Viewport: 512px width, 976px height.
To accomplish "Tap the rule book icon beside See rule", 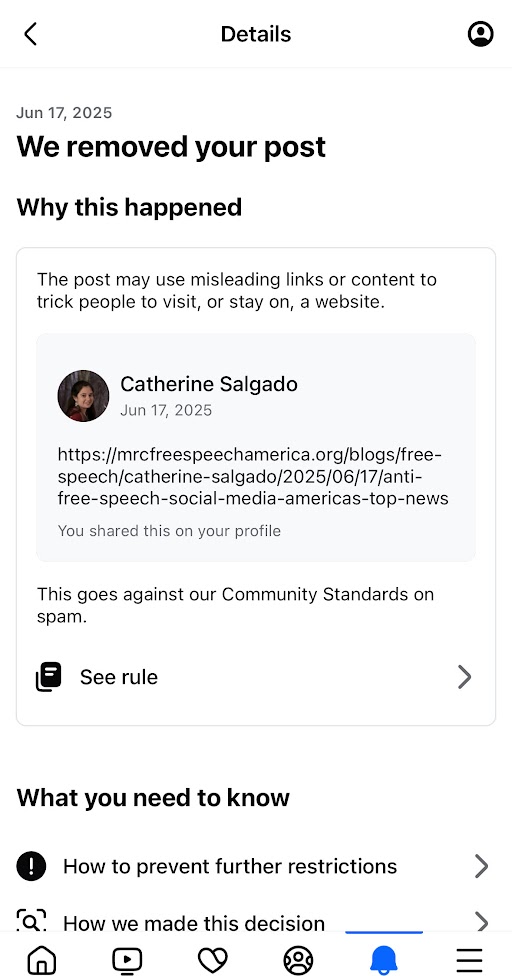I will (x=49, y=677).
